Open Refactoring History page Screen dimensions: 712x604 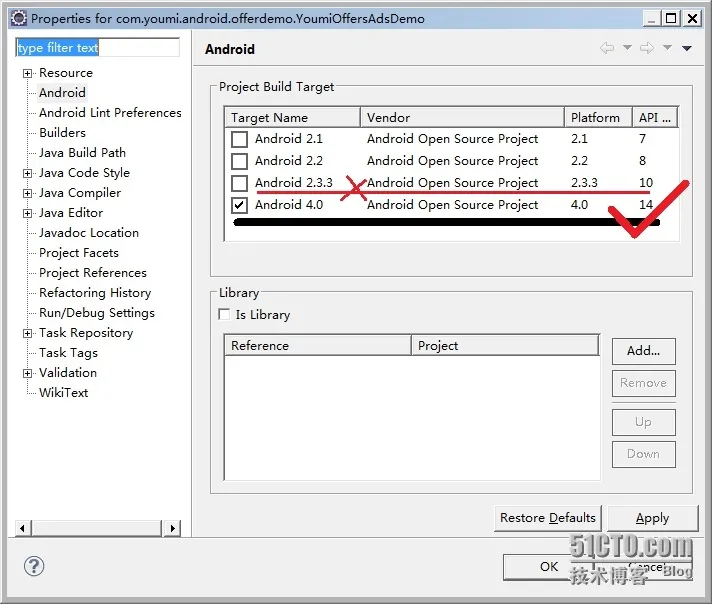click(x=95, y=293)
